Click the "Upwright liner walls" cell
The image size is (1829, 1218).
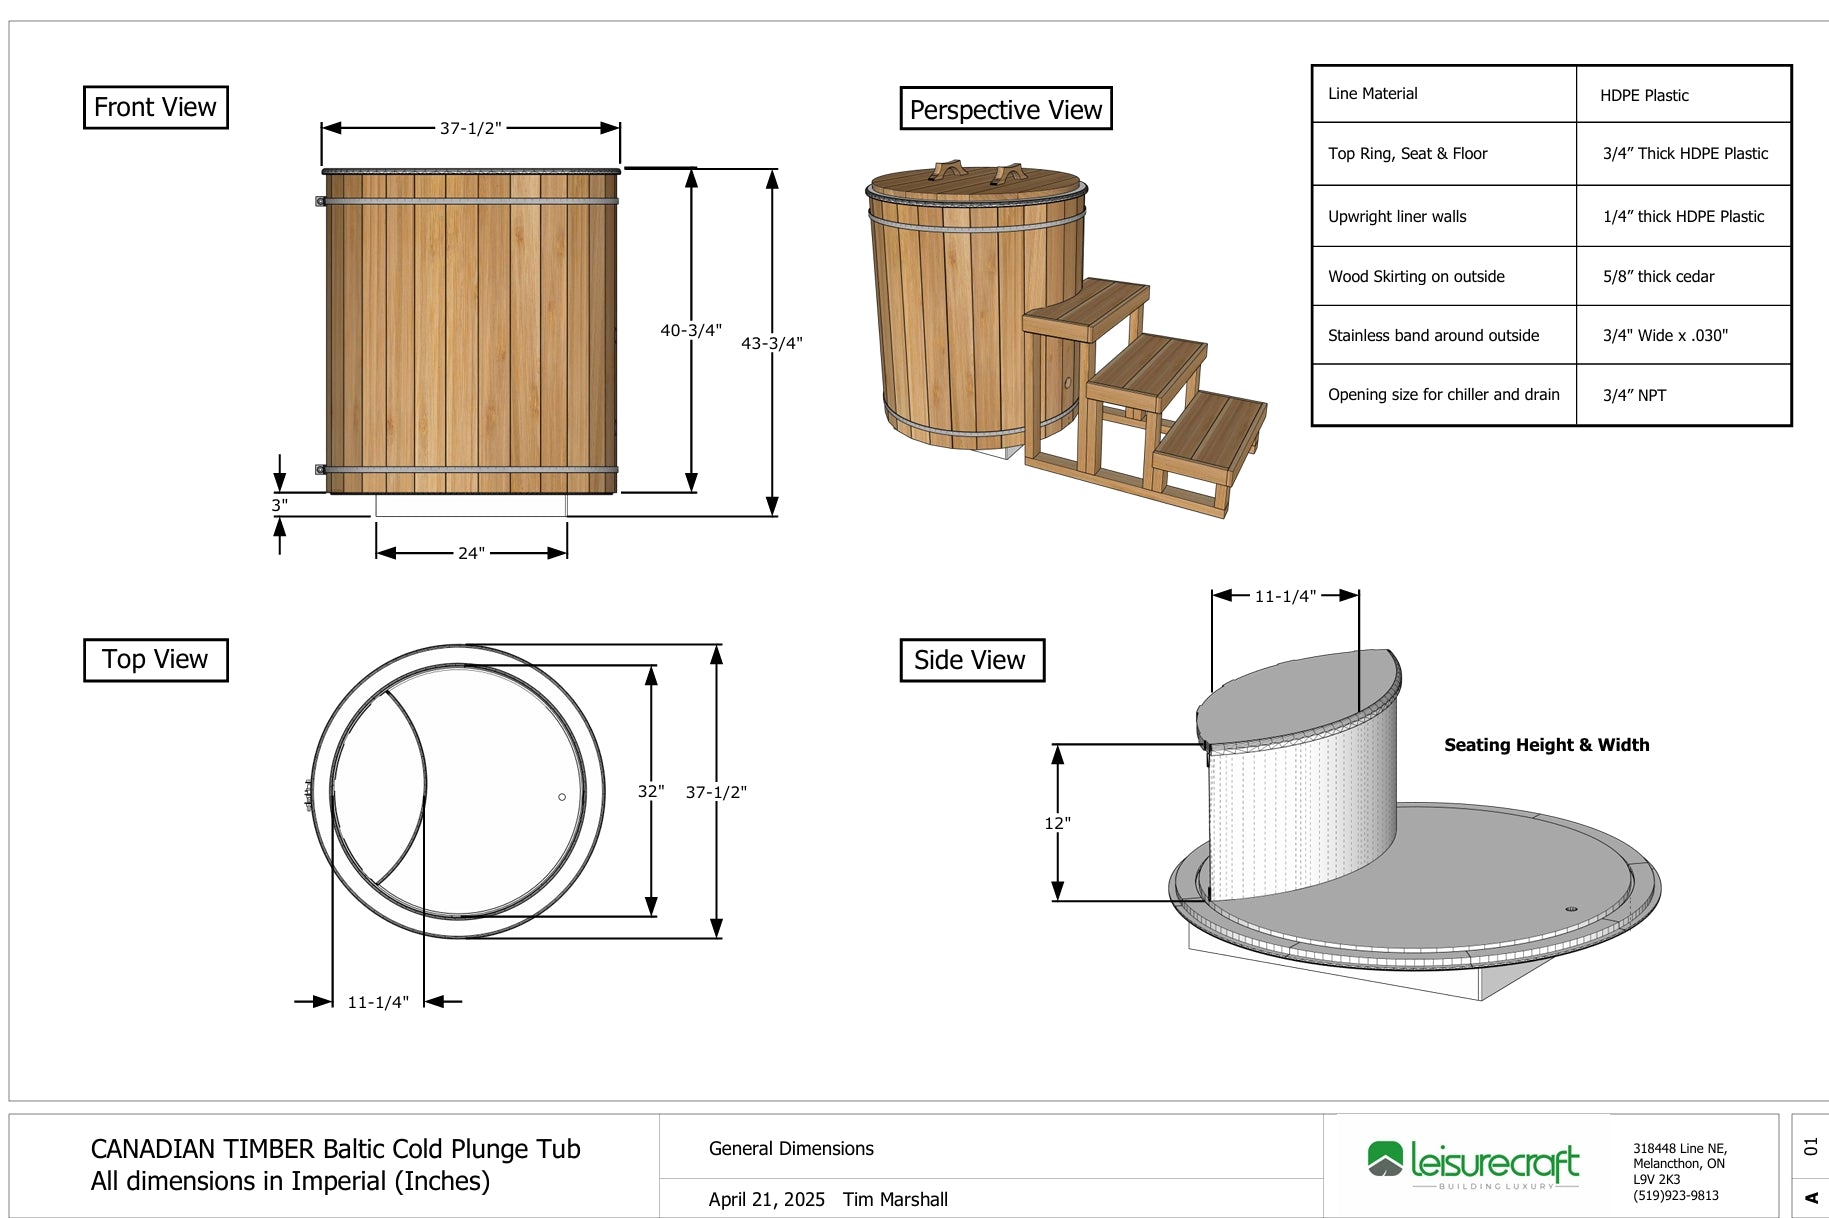click(1444, 216)
